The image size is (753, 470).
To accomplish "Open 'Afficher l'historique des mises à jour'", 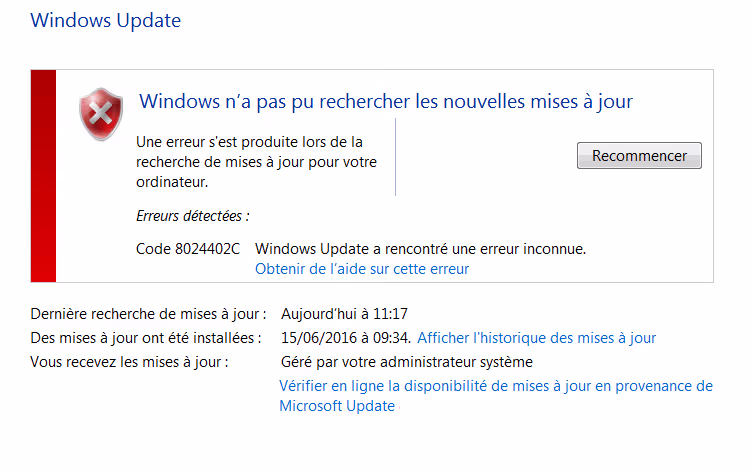I will click(x=536, y=338).
